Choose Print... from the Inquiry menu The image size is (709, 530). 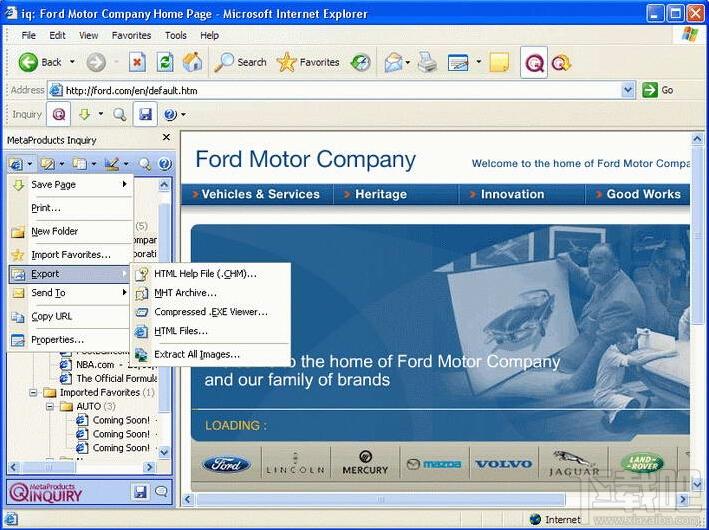[x=71, y=208]
